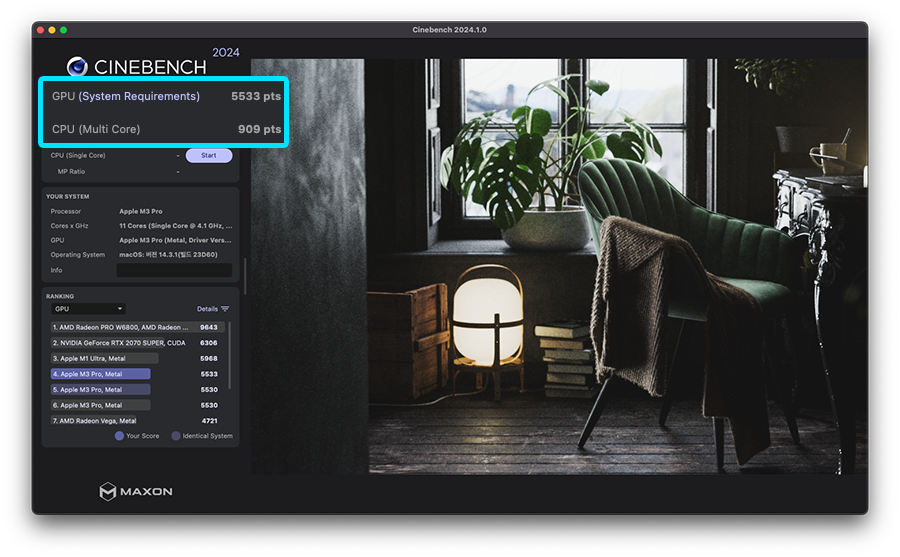900x557 pixels.
Task: Open ranking Details link
Action: (x=207, y=309)
